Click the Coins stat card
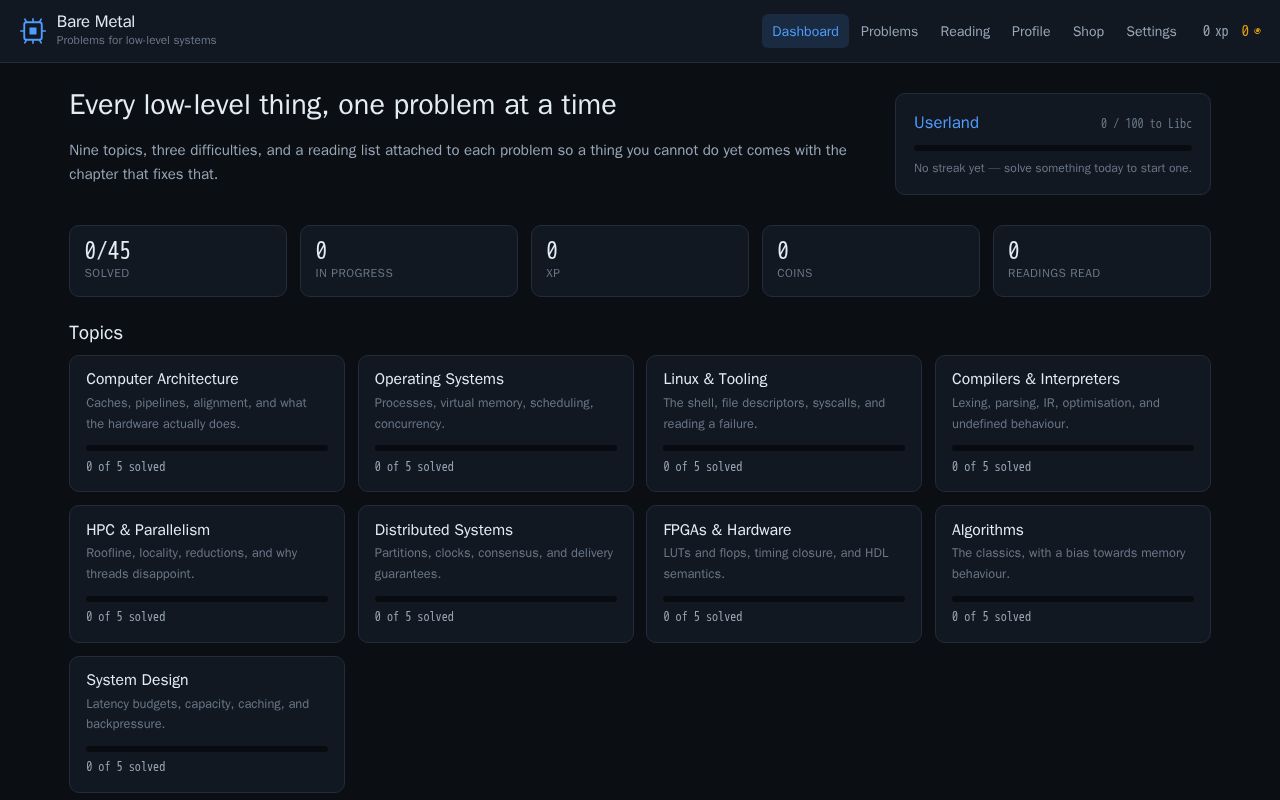The image size is (1280, 800). pos(871,261)
